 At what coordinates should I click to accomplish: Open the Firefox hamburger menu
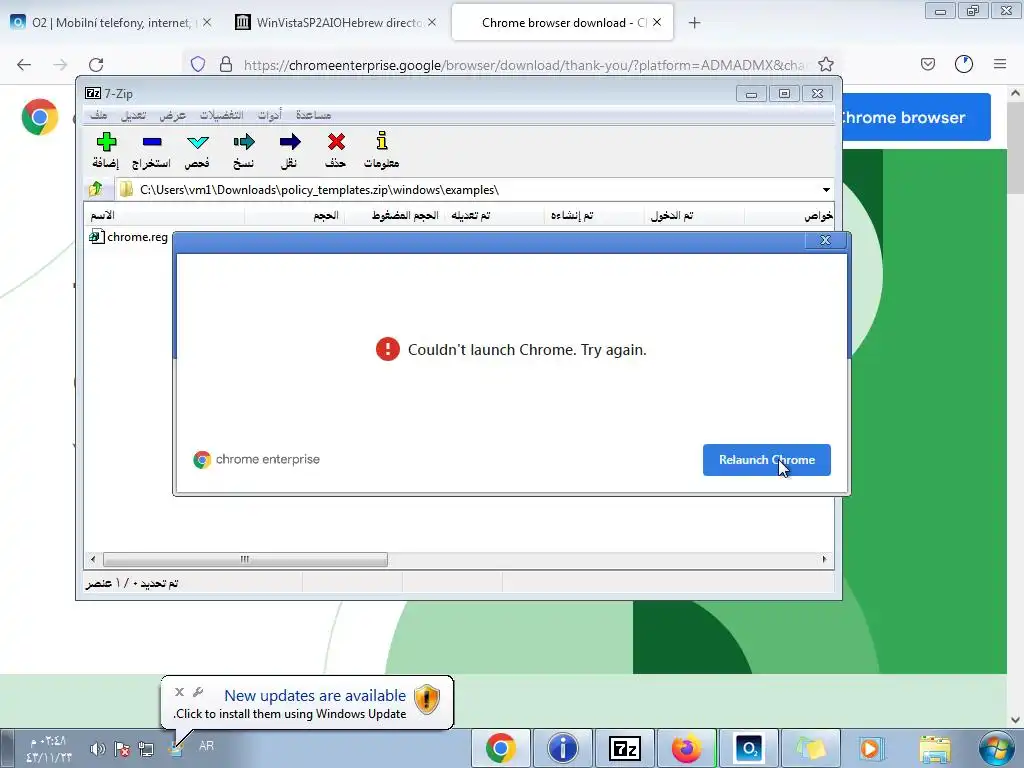click(1000, 64)
